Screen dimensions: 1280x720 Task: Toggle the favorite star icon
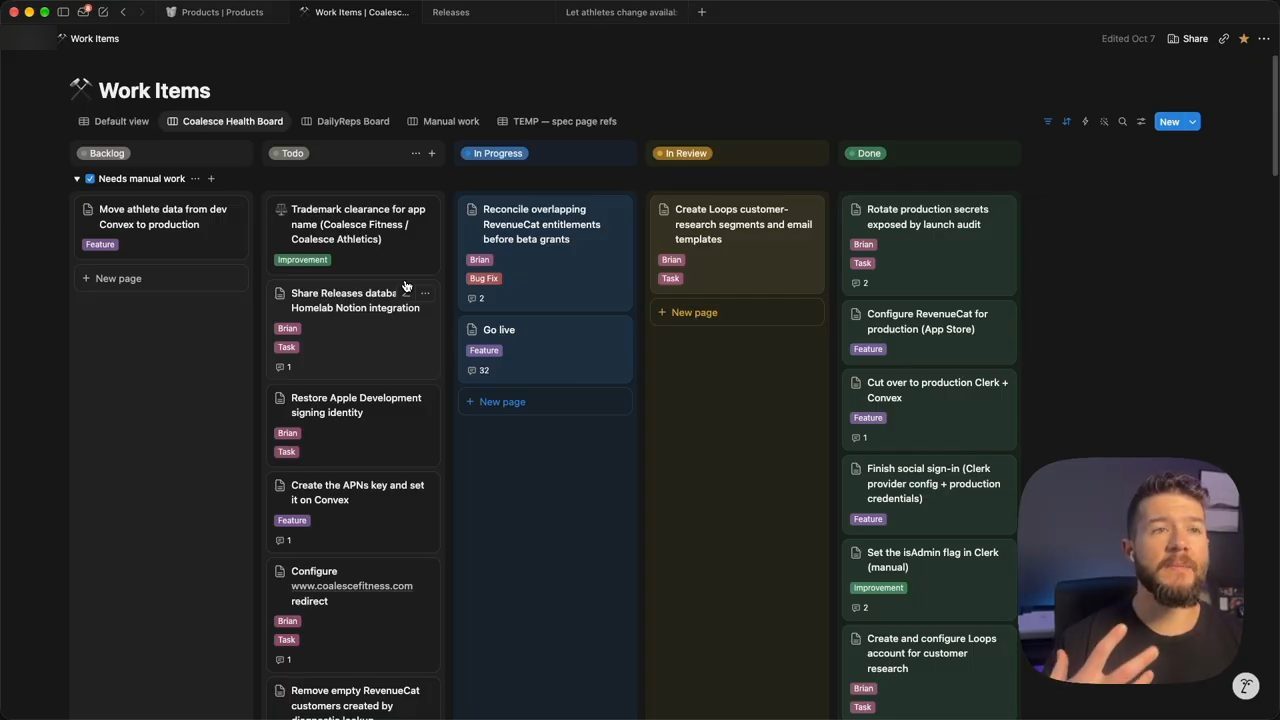coord(1244,39)
